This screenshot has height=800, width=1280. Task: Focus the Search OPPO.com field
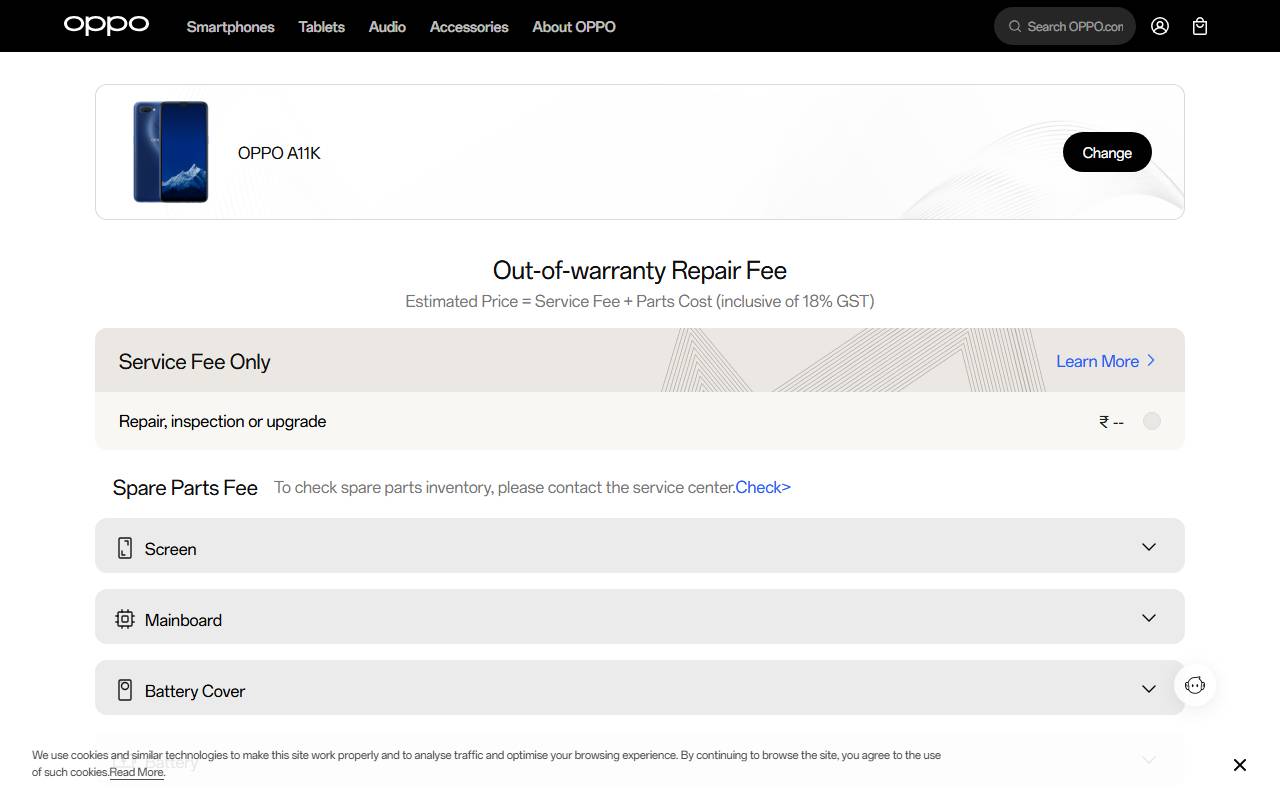pyautogui.click(x=1065, y=26)
